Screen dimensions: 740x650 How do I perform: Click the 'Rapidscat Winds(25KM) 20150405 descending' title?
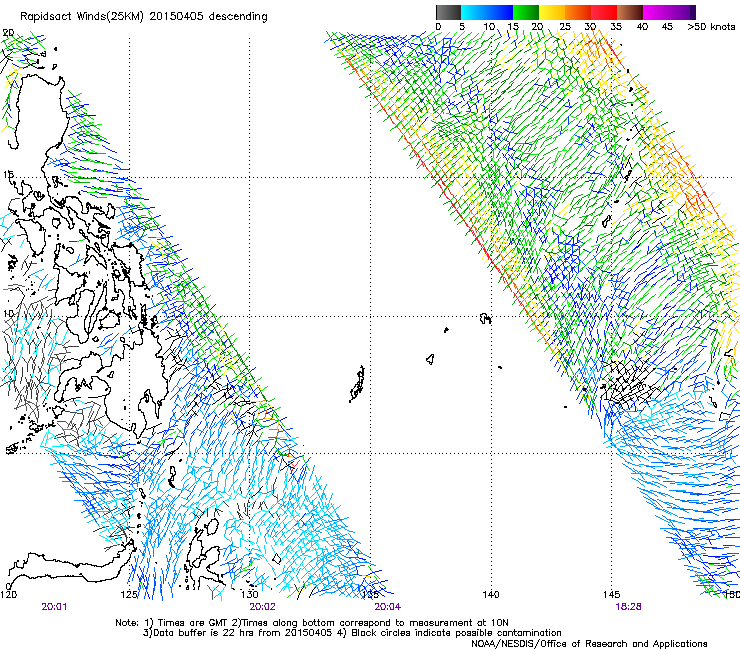pos(144,17)
